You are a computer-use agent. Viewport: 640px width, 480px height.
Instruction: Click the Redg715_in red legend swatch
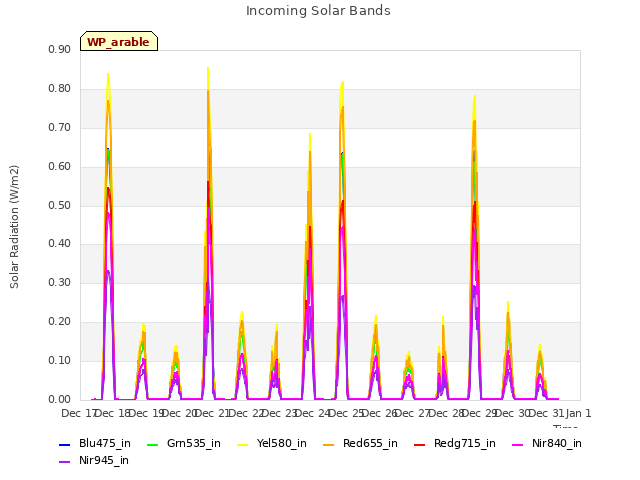tap(420, 444)
